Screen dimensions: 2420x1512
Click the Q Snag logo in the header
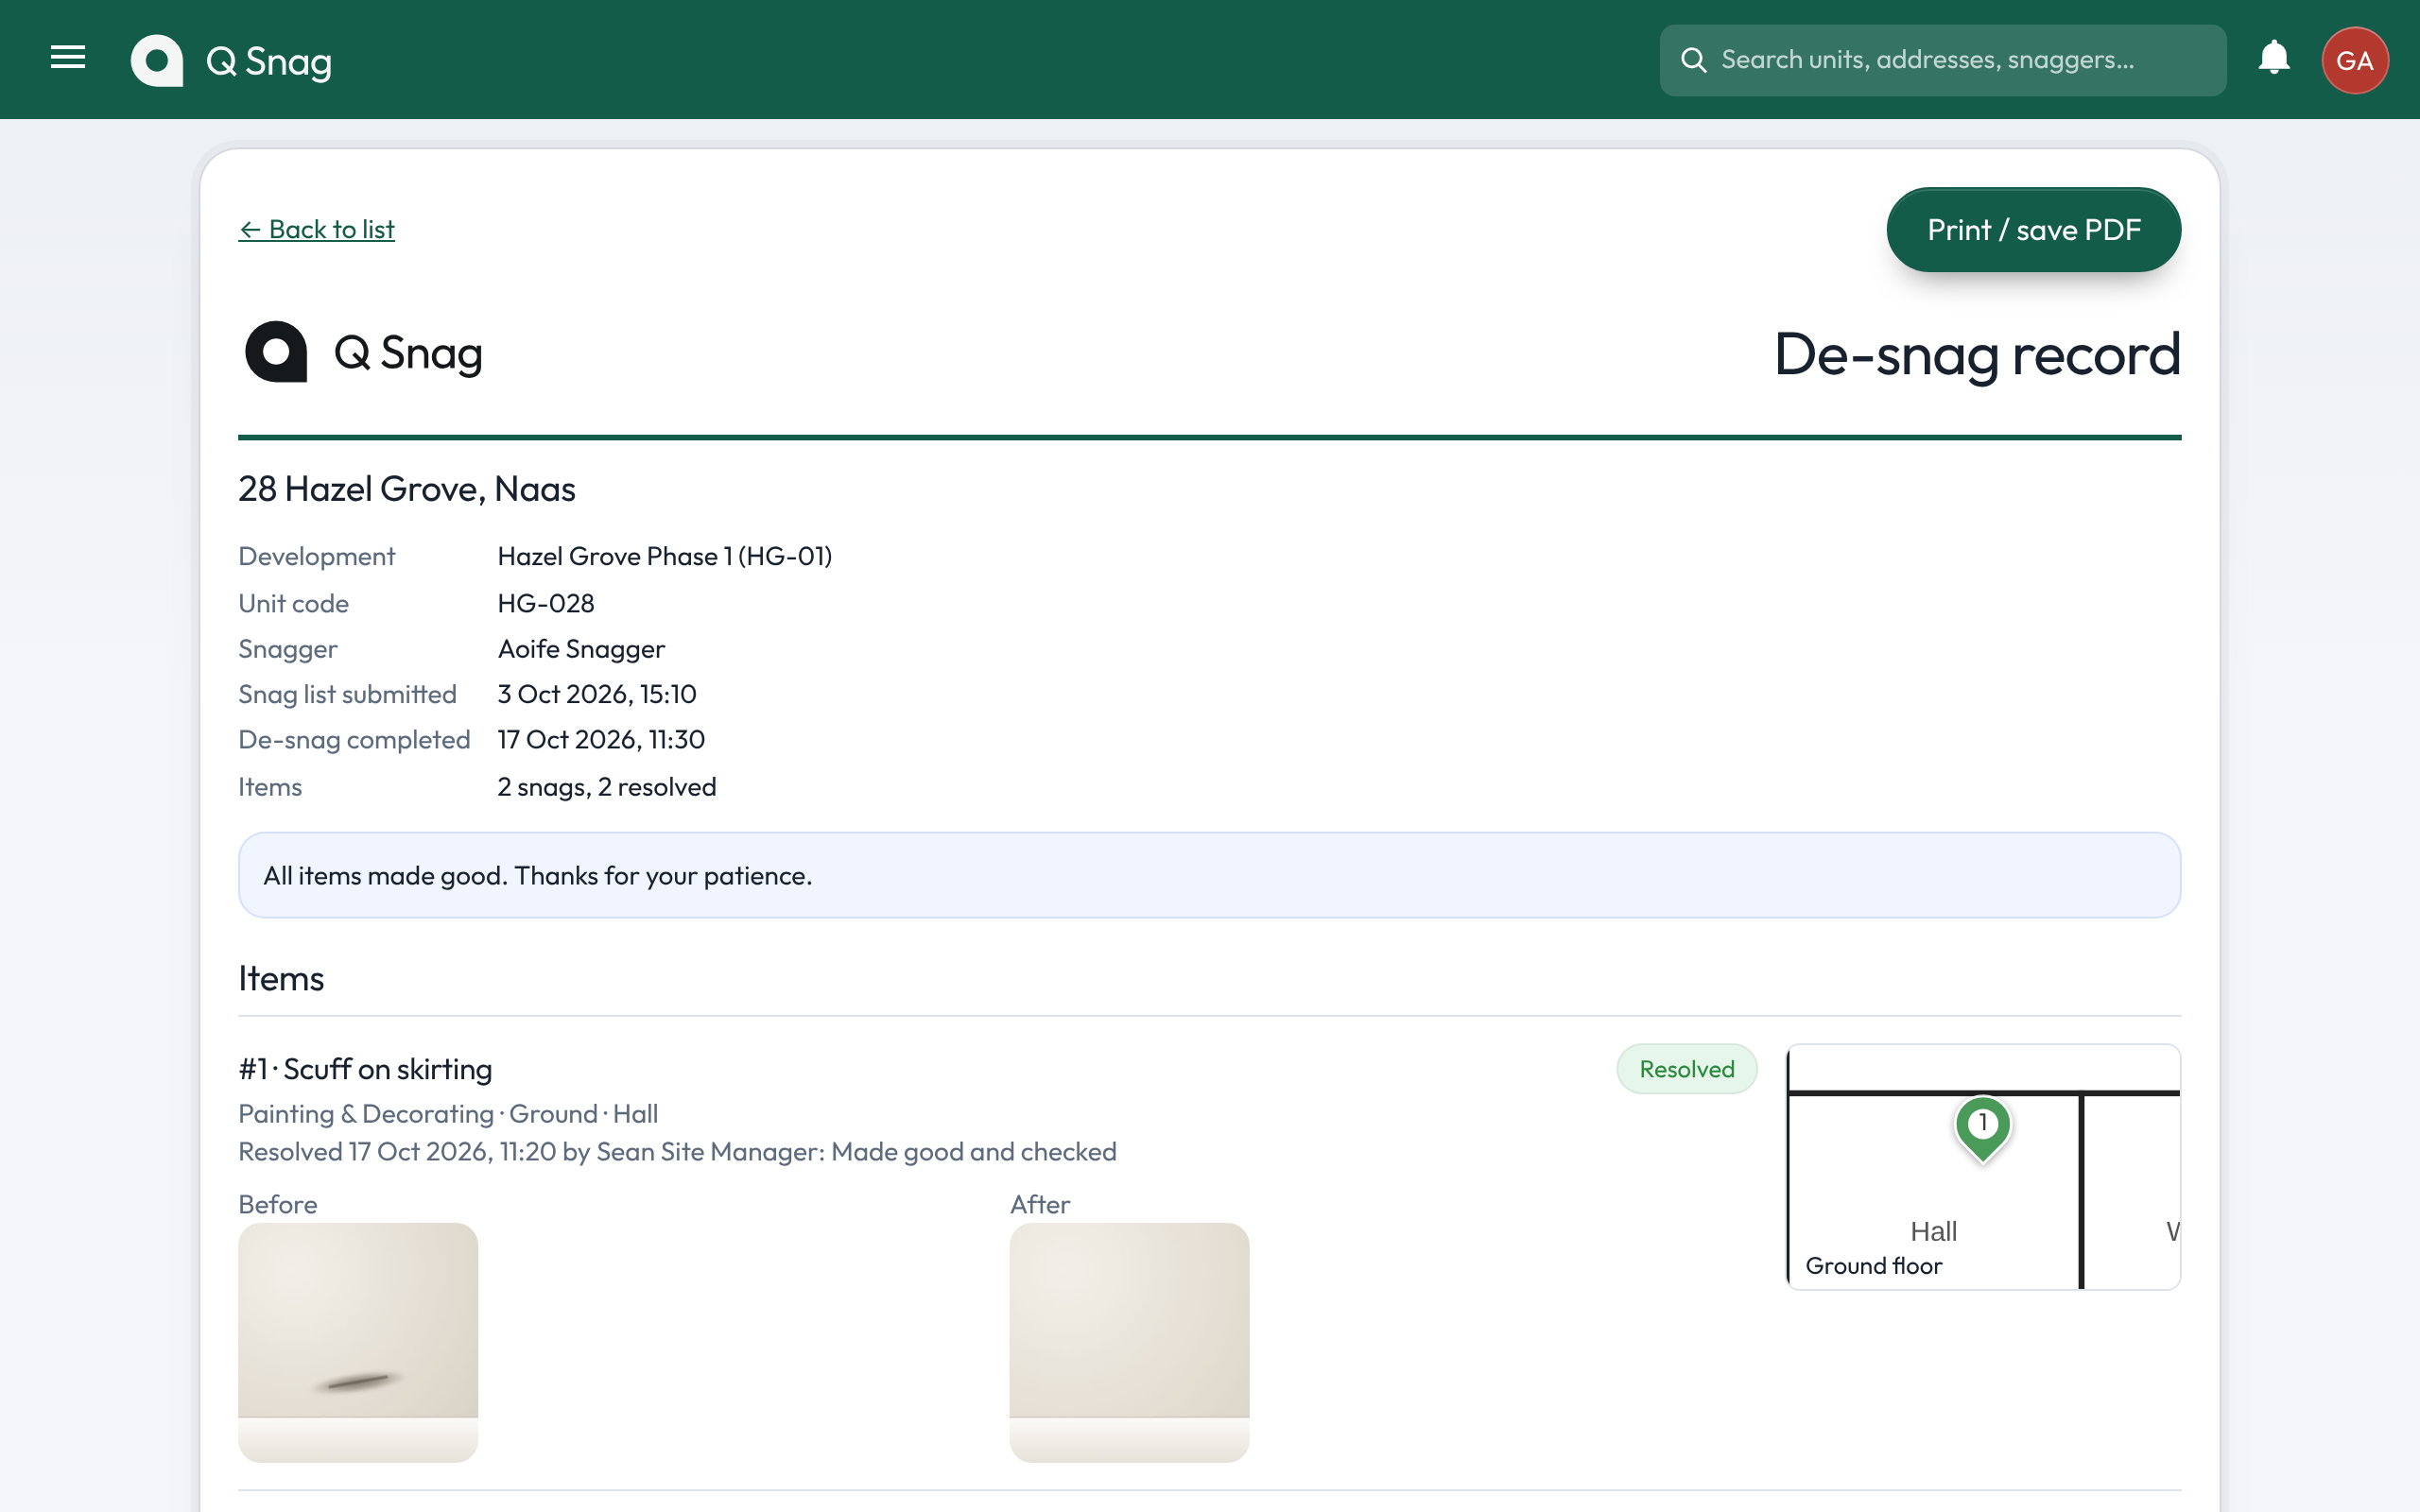point(231,61)
